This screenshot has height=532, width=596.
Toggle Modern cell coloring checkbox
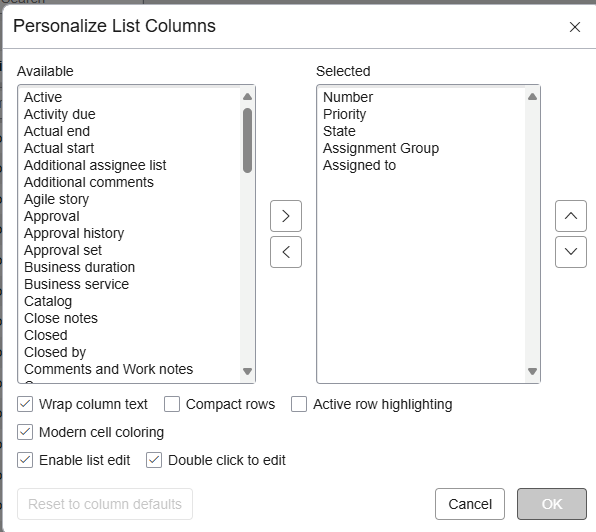25,432
